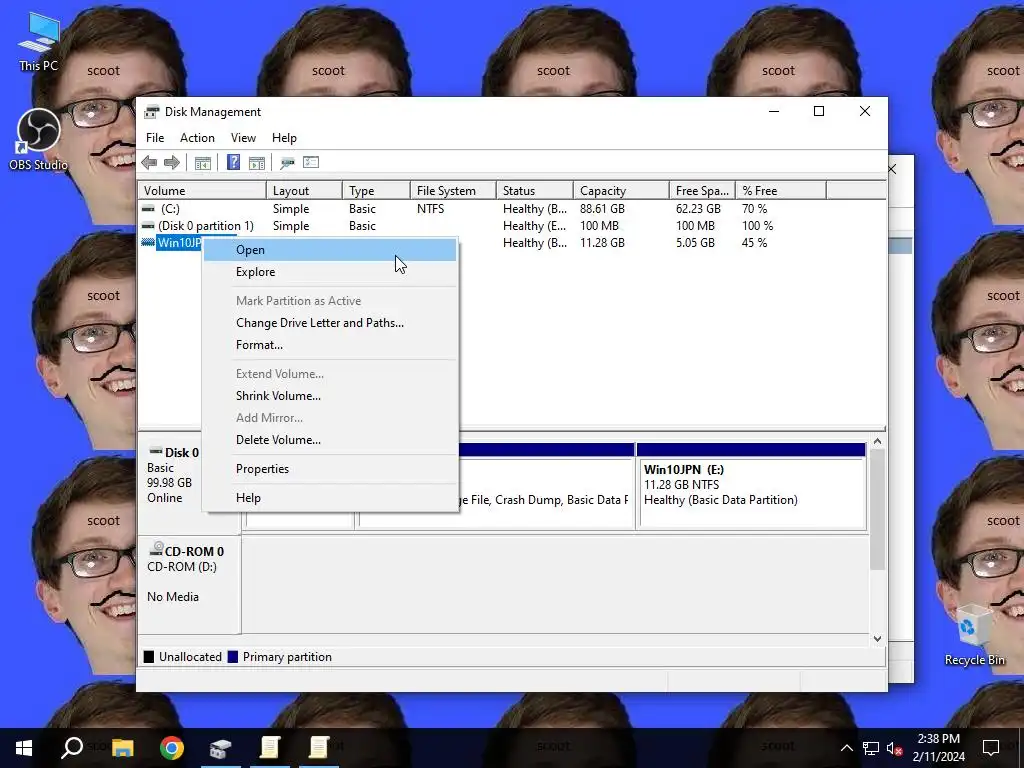Click the blue Help toolbar icon
The image size is (1024, 768).
233,162
